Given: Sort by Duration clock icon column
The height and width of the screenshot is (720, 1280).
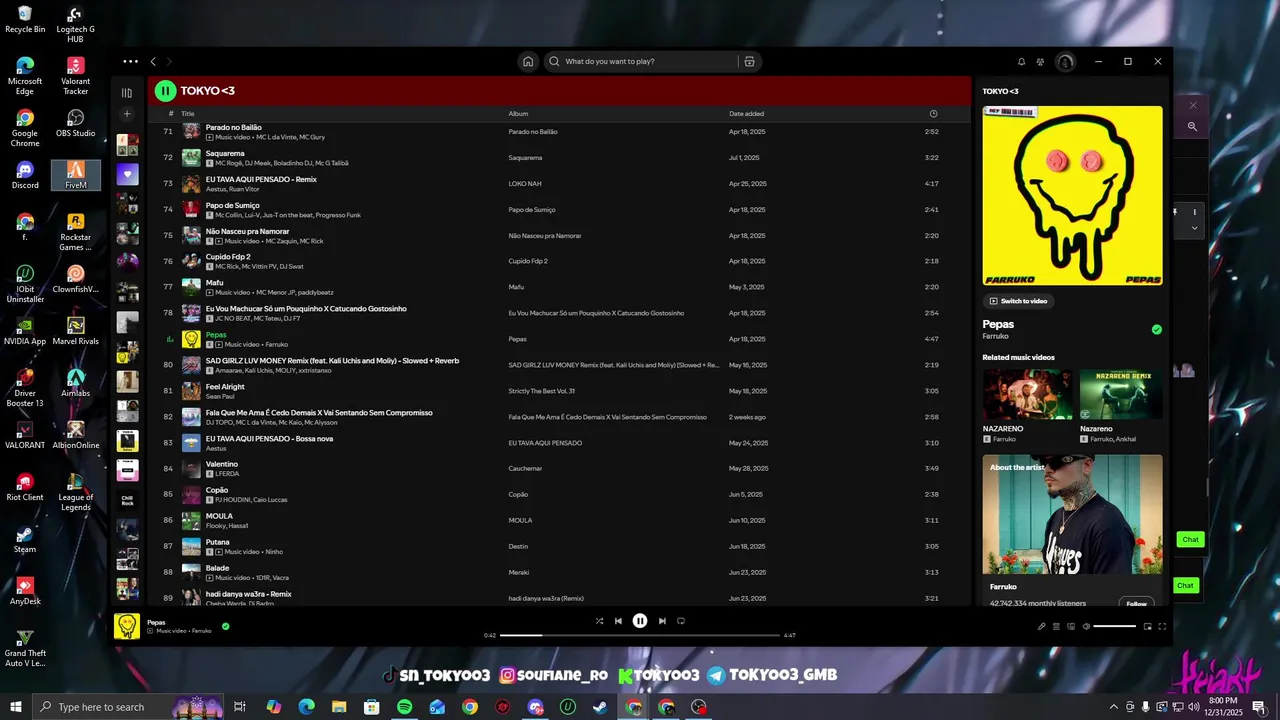Looking at the screenshot, I should point(933,114).
